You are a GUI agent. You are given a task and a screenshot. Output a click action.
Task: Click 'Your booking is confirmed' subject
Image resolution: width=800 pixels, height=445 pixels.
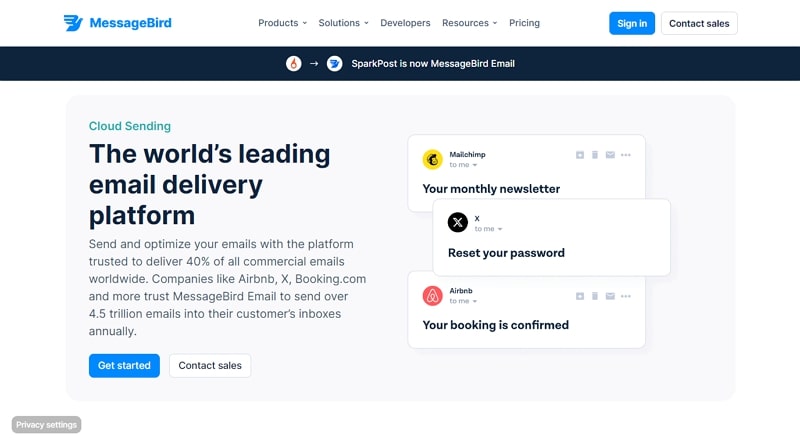(495, 325)
